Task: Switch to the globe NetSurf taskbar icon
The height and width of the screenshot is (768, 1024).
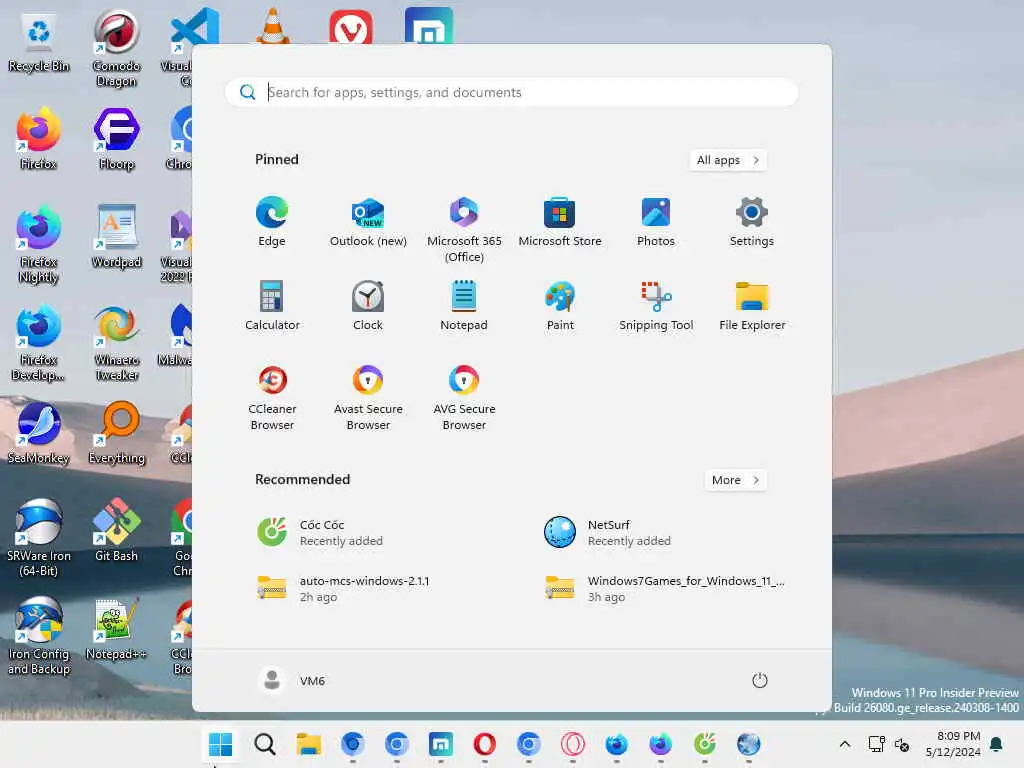Action: click(x=748, y=744)
